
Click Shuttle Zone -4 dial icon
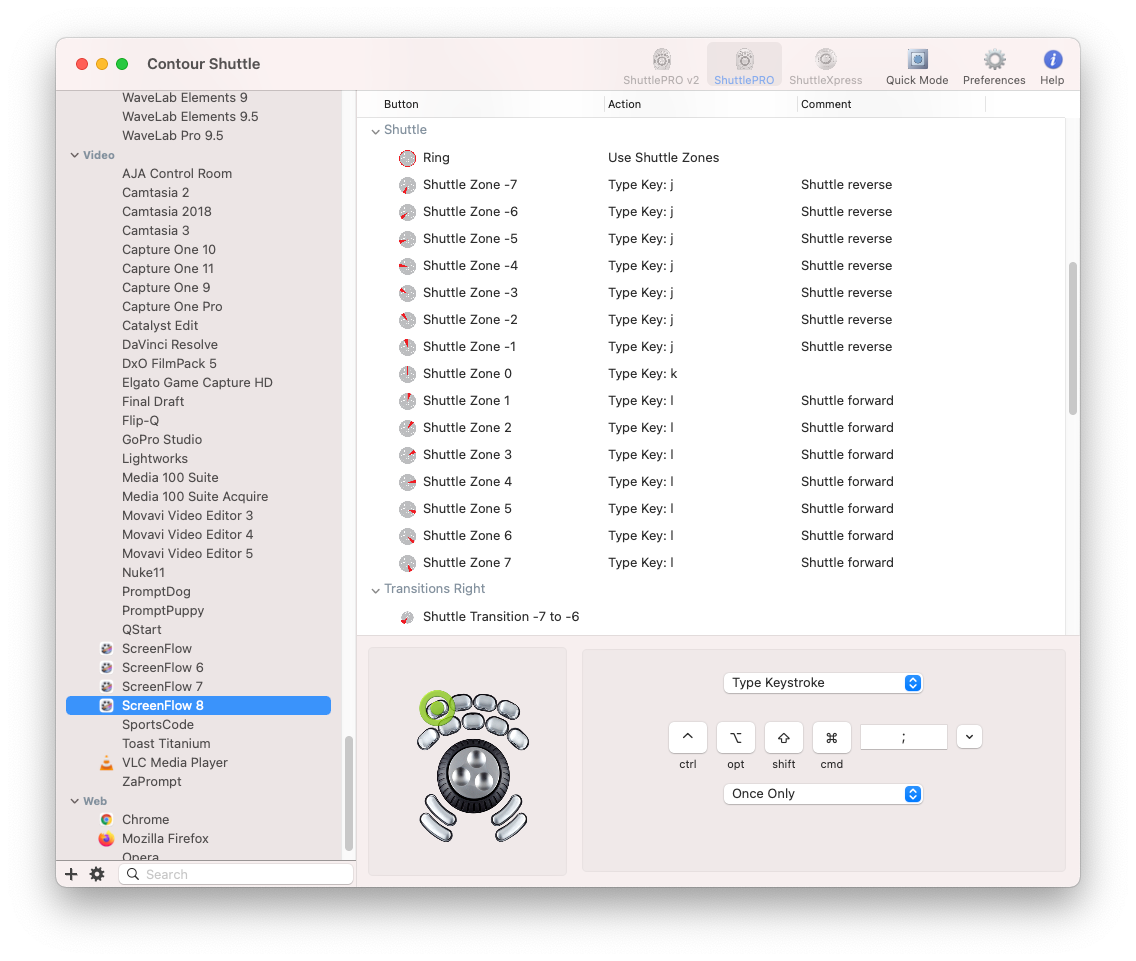click(408, 266)
